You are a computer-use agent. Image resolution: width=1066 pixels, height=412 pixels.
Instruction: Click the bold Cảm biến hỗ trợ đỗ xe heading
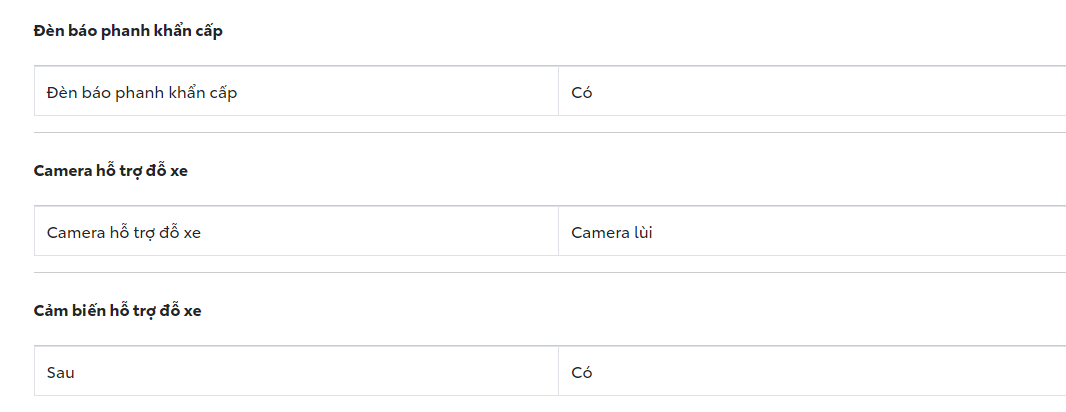coord(118,311)
